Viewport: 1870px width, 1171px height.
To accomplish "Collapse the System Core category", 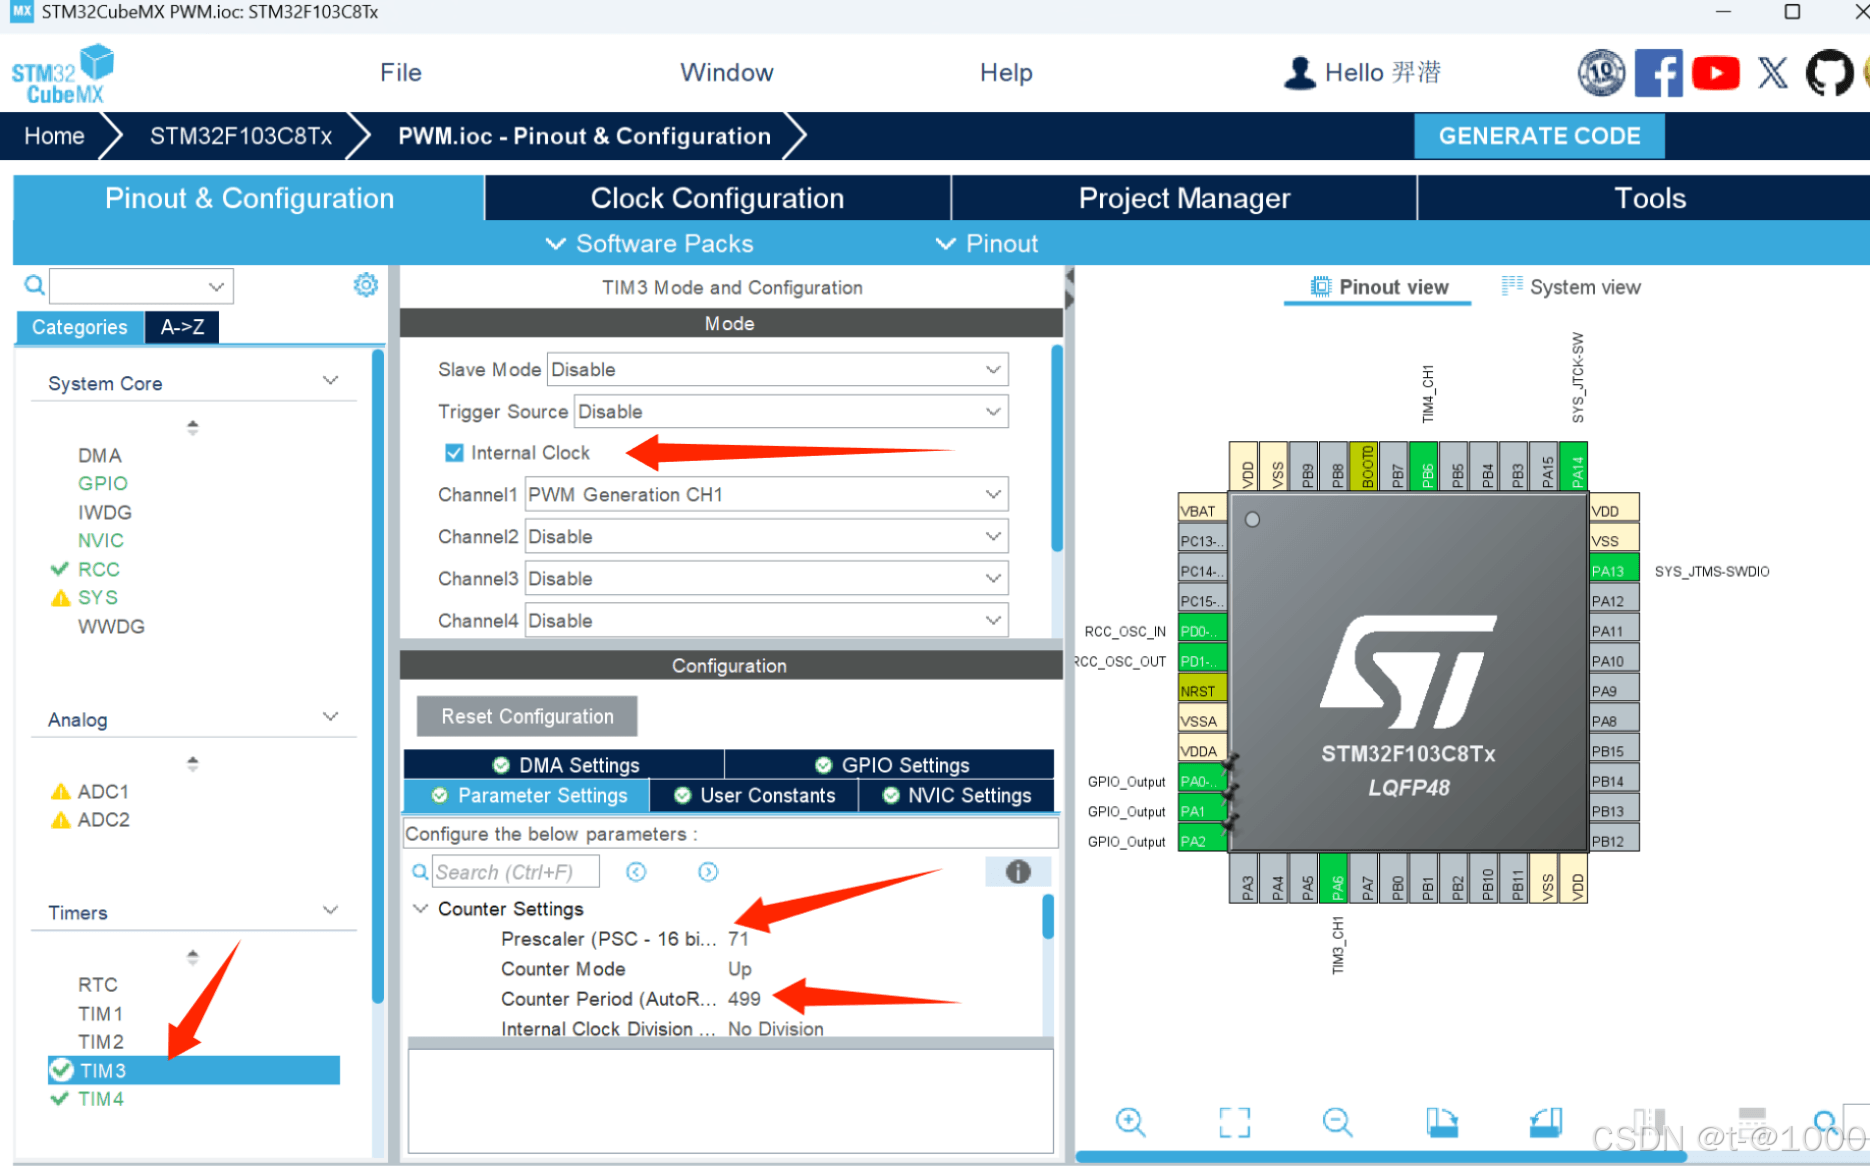I will (331, 381).
